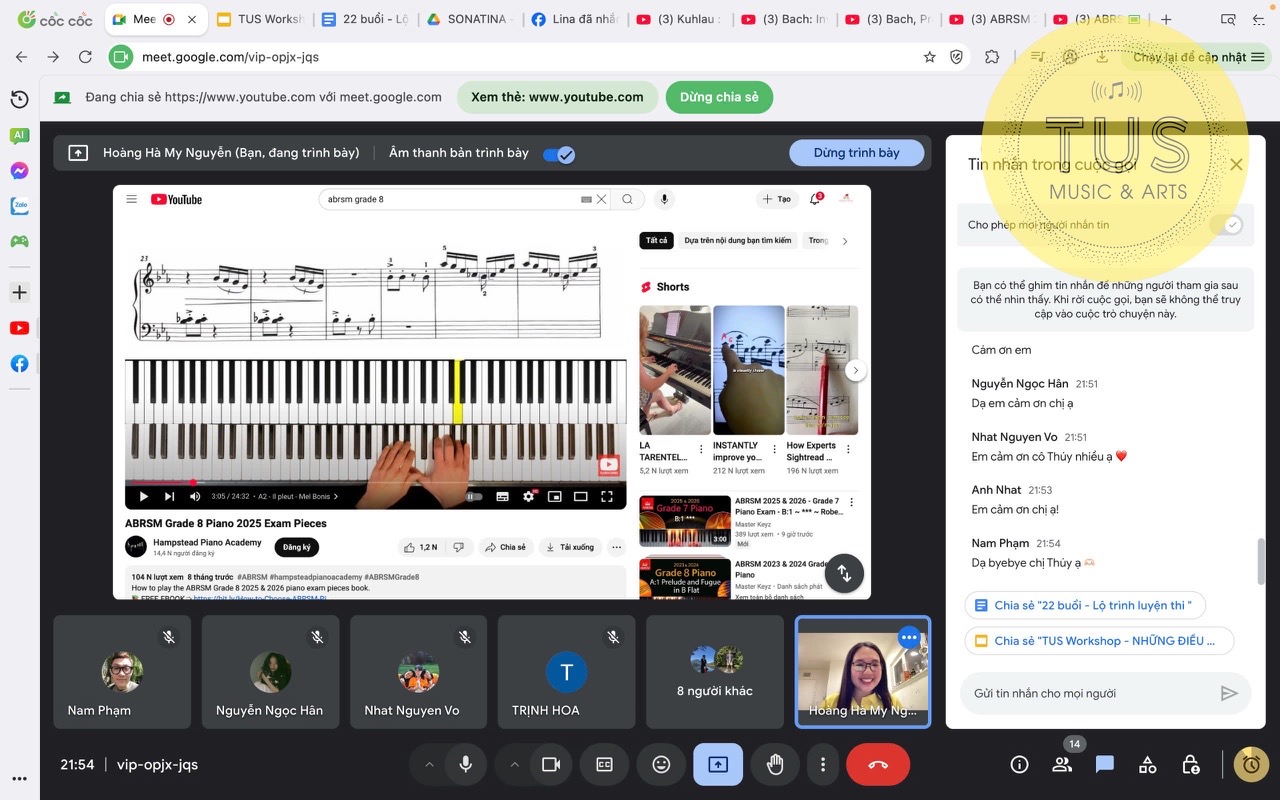Toggle camera in Meet control bar

tap(551, 764)
